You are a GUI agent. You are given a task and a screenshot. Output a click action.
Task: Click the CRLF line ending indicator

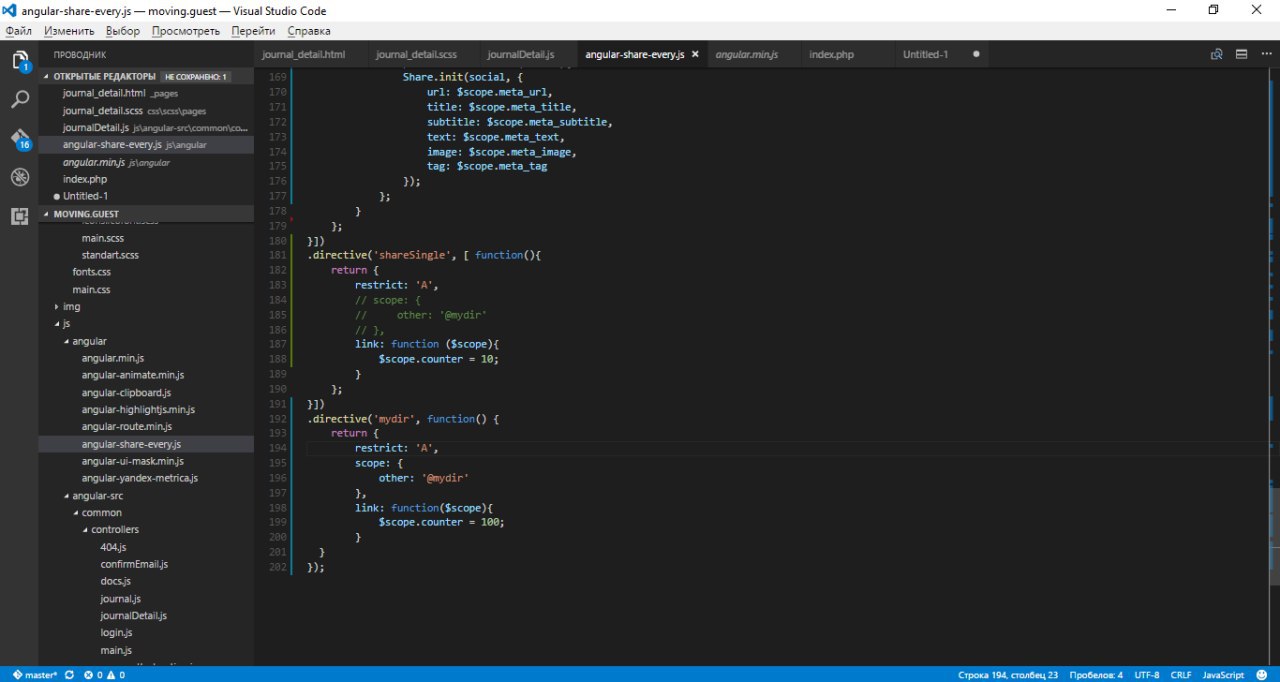click(x=1180, y=675)
